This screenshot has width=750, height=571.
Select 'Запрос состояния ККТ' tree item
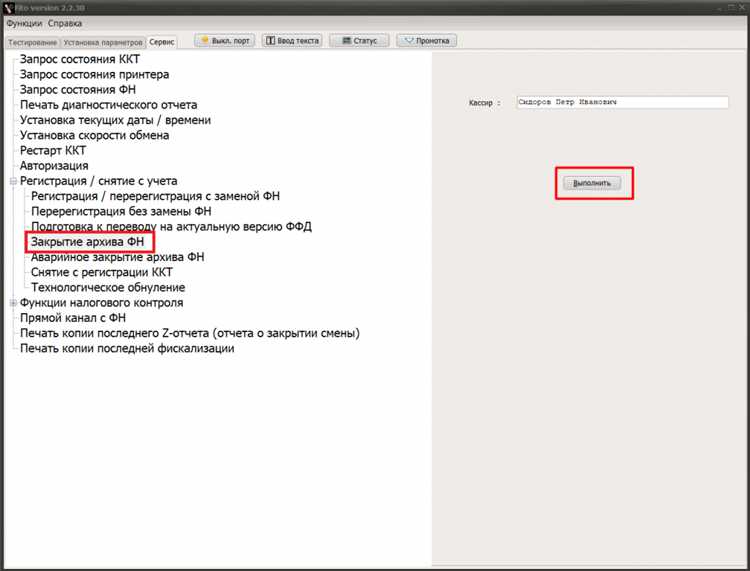point(80,59)
